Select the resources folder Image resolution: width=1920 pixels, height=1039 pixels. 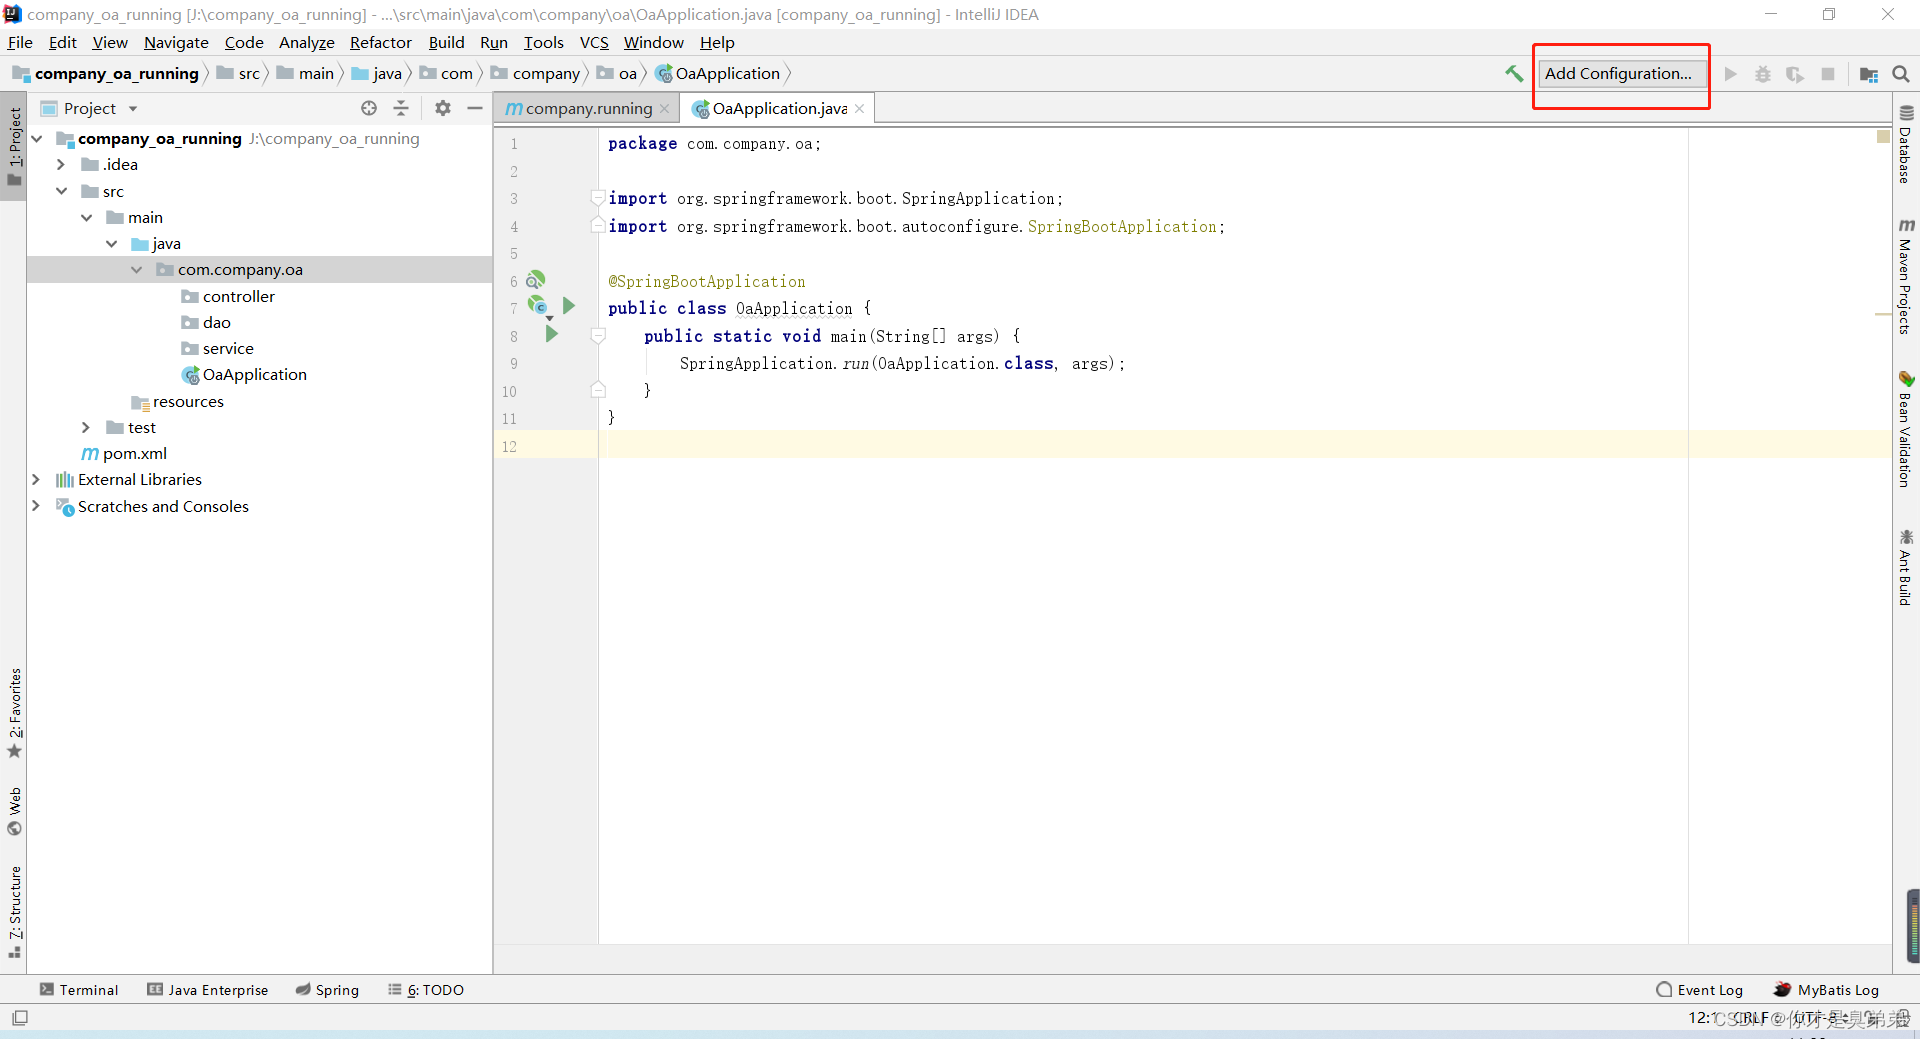(178, 401)
